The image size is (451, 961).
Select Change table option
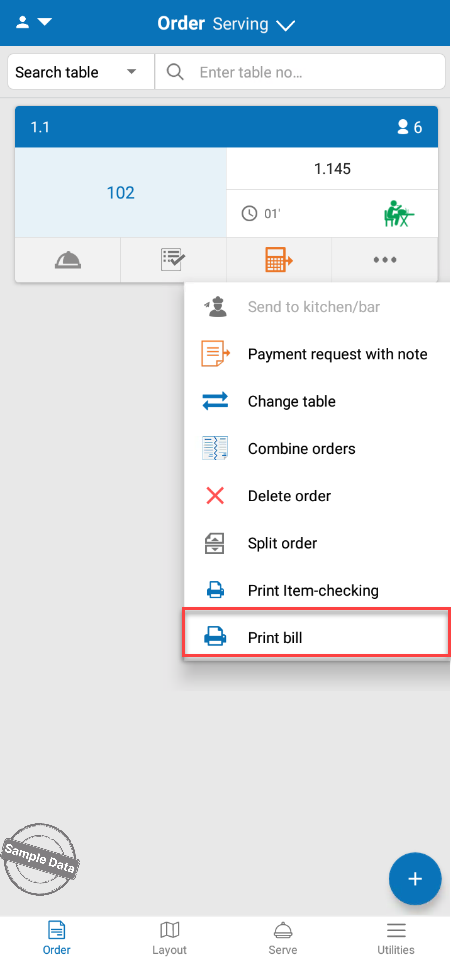[x=317, y=401]
